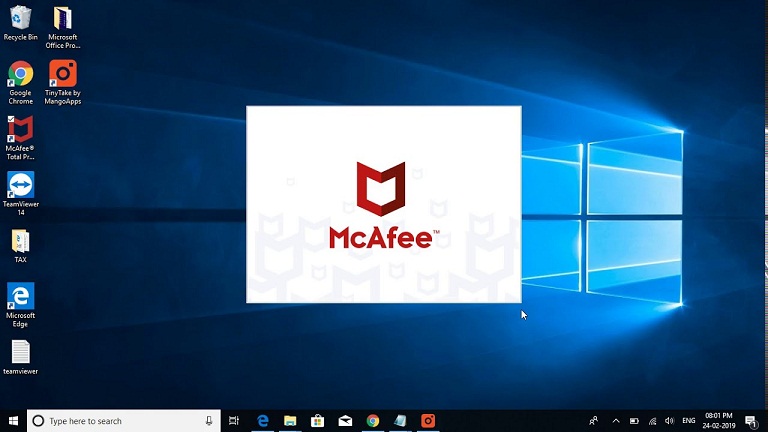Open the People icon in system tray
This screenshot has width=768, height=432.
point(593,421)
